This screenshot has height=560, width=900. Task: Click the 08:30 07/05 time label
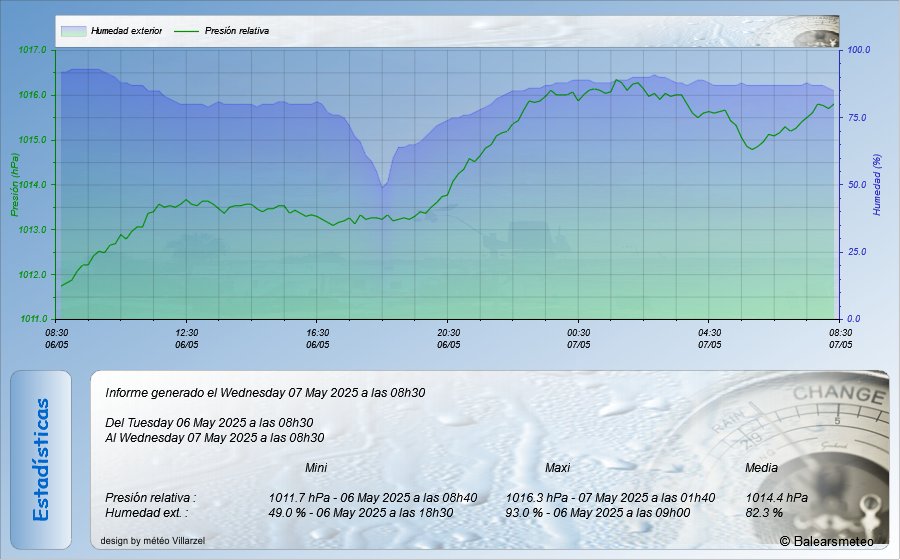[840, 339]
